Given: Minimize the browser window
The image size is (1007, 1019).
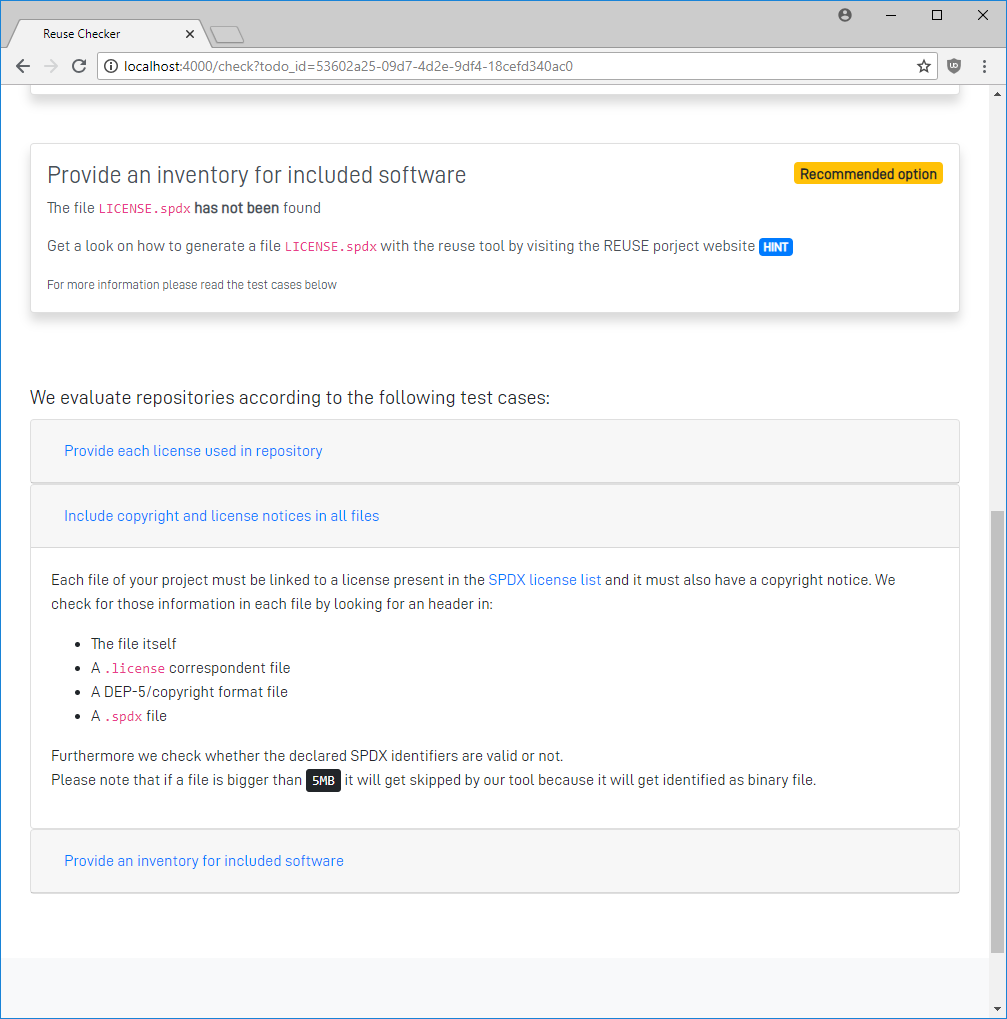Looking at the screenshot, I should click(891, 15).
